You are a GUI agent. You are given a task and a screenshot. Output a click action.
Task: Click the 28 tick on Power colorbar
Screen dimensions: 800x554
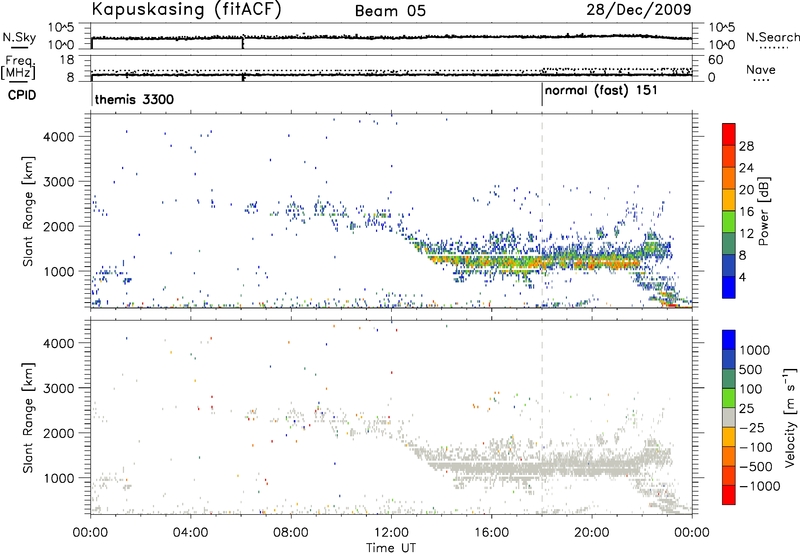pos(746,146)
